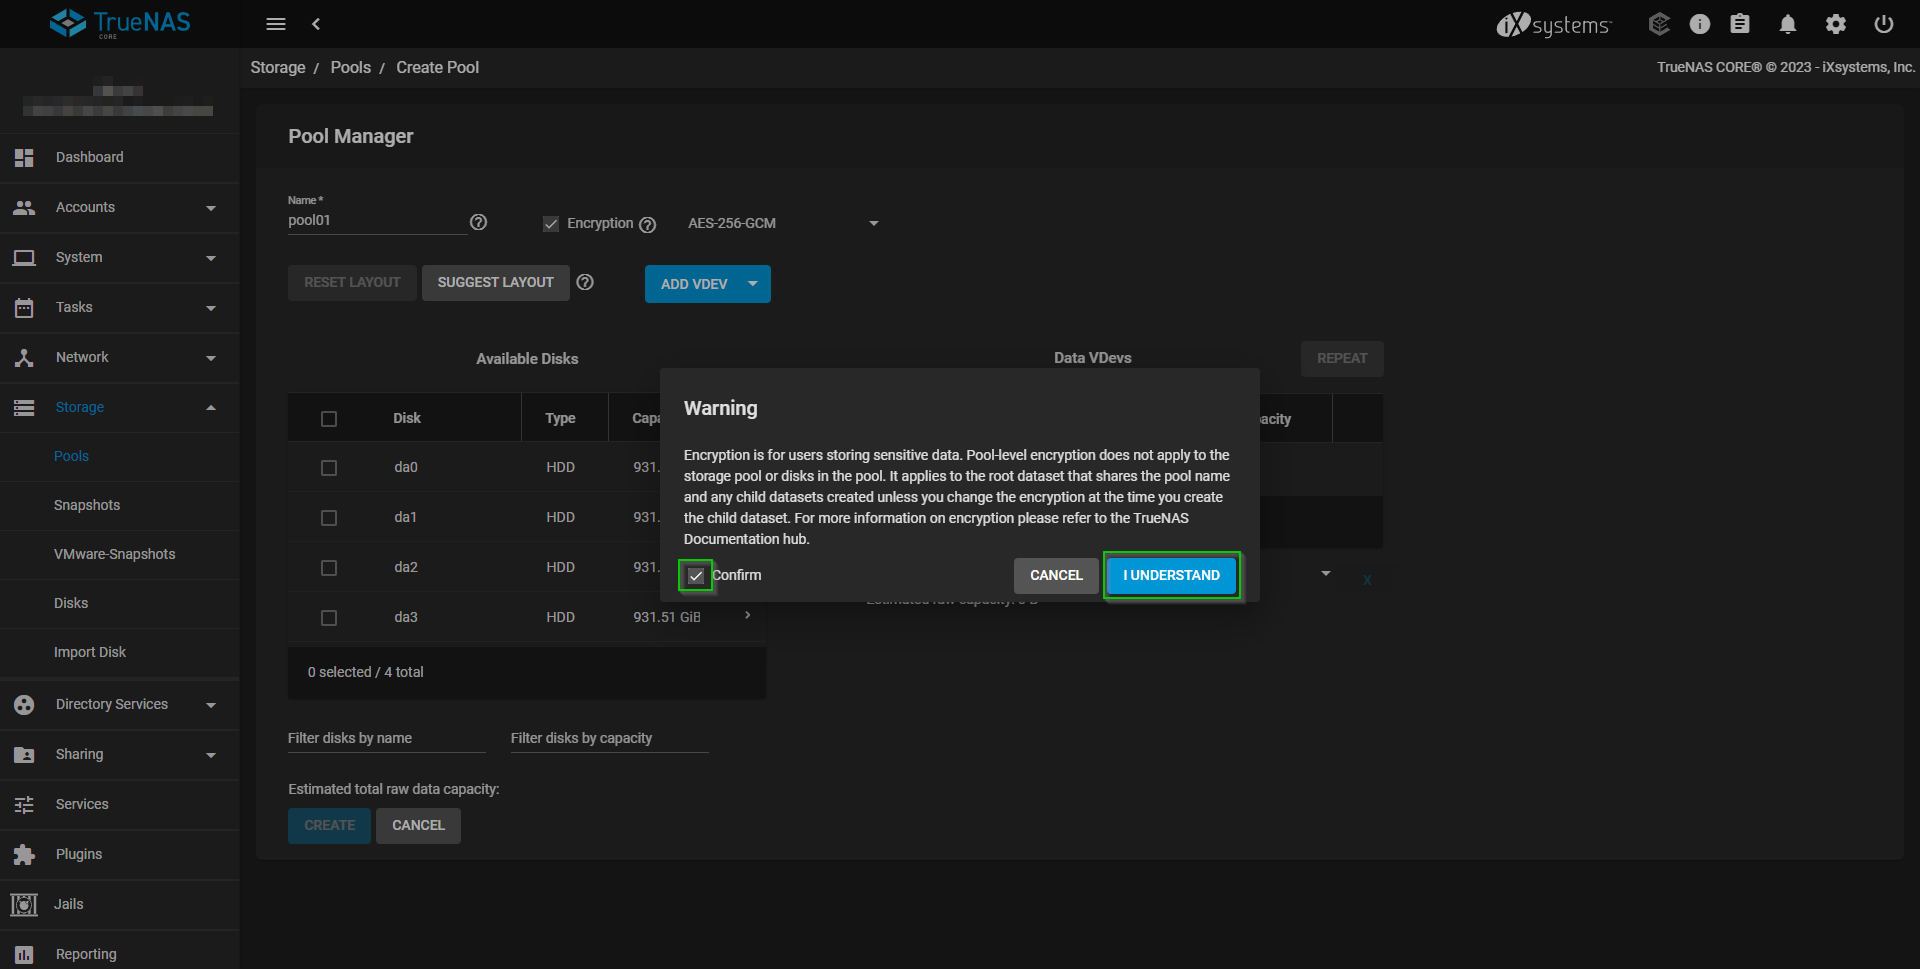Open the task manager clipboard icon

coord(1740,24)
